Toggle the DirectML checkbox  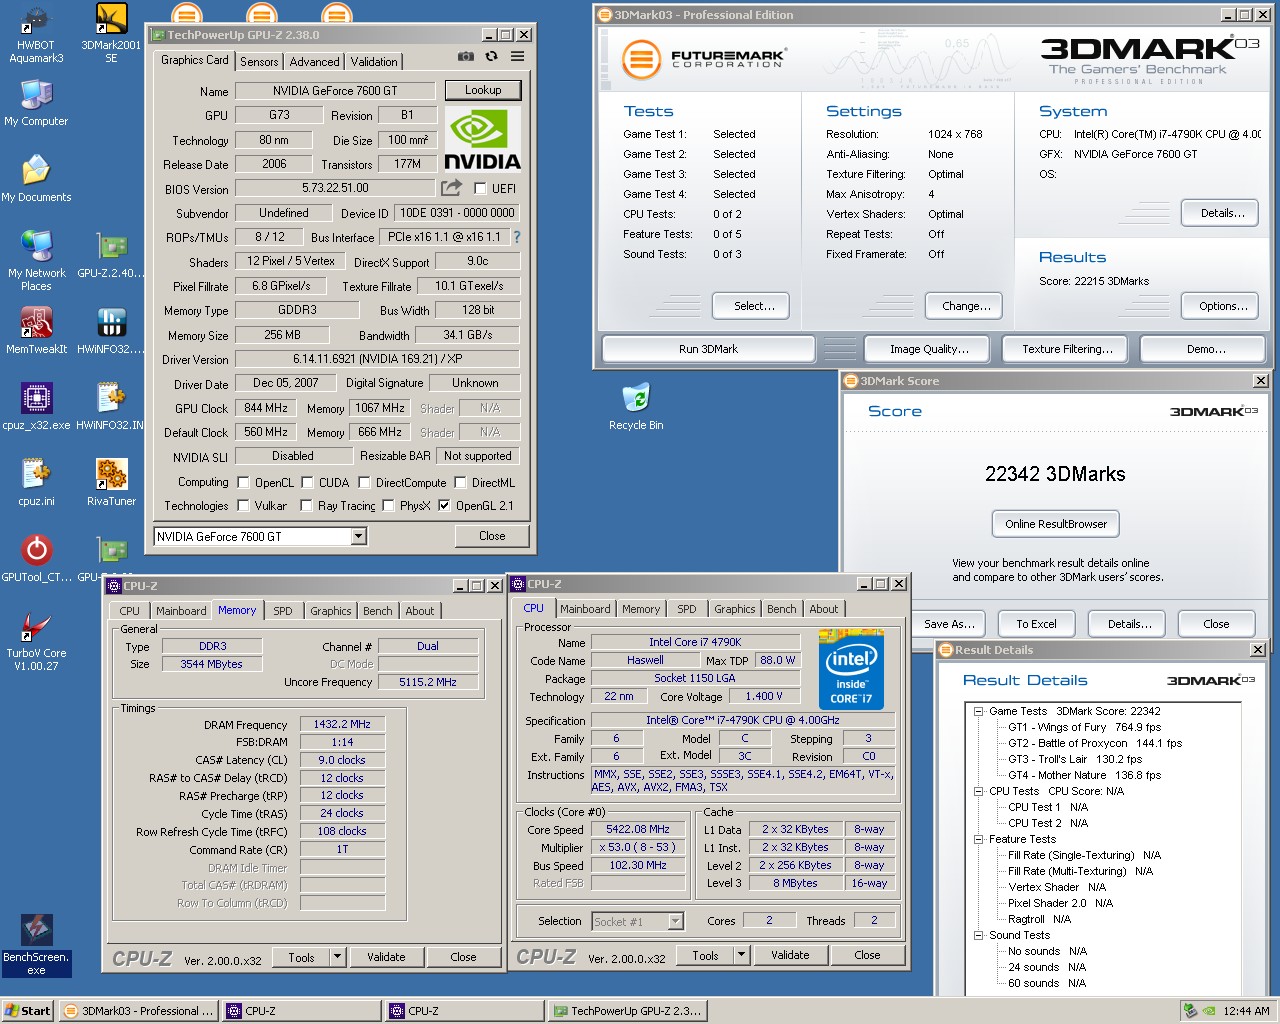click(x=460, y=482)
